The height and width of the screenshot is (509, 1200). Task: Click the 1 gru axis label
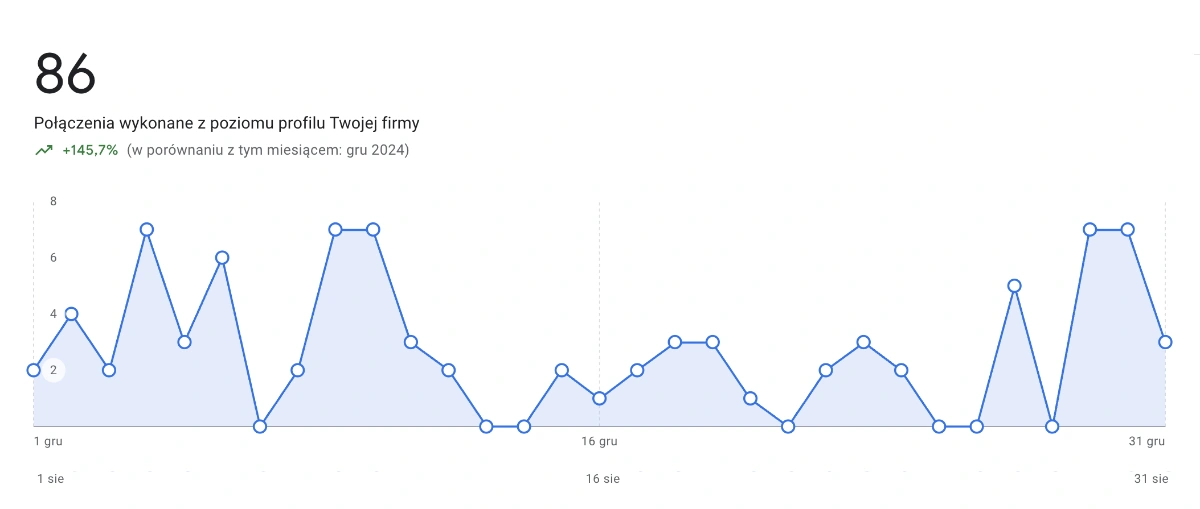[50, 441]
